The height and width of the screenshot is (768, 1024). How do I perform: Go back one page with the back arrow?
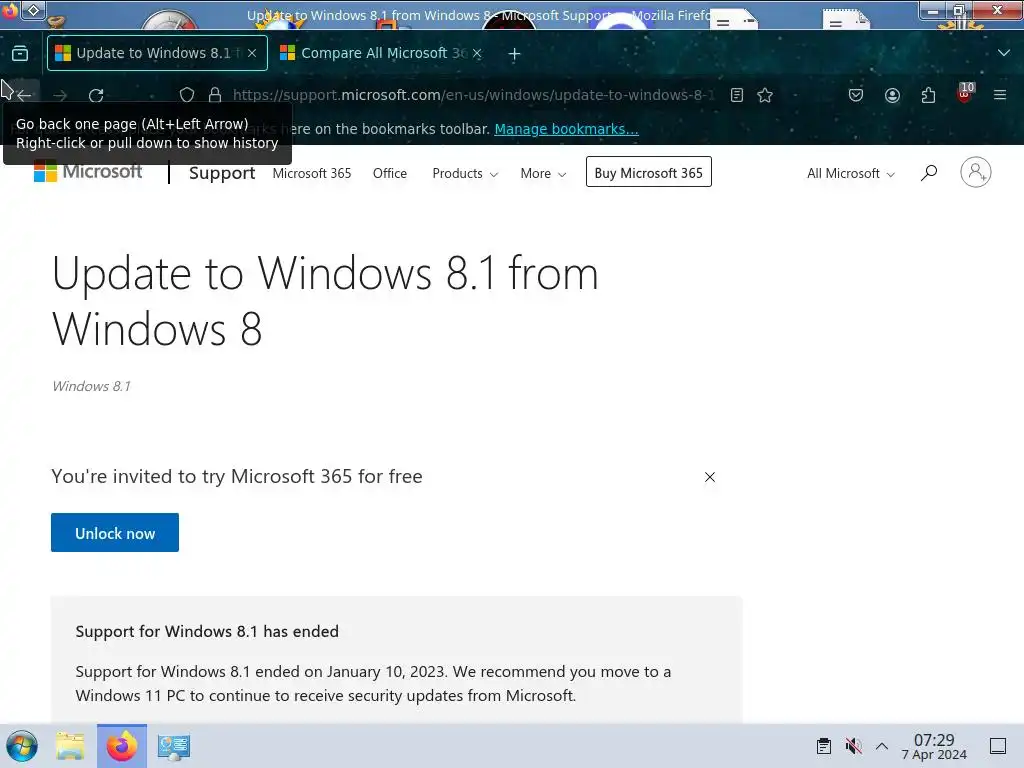point(24,95)
